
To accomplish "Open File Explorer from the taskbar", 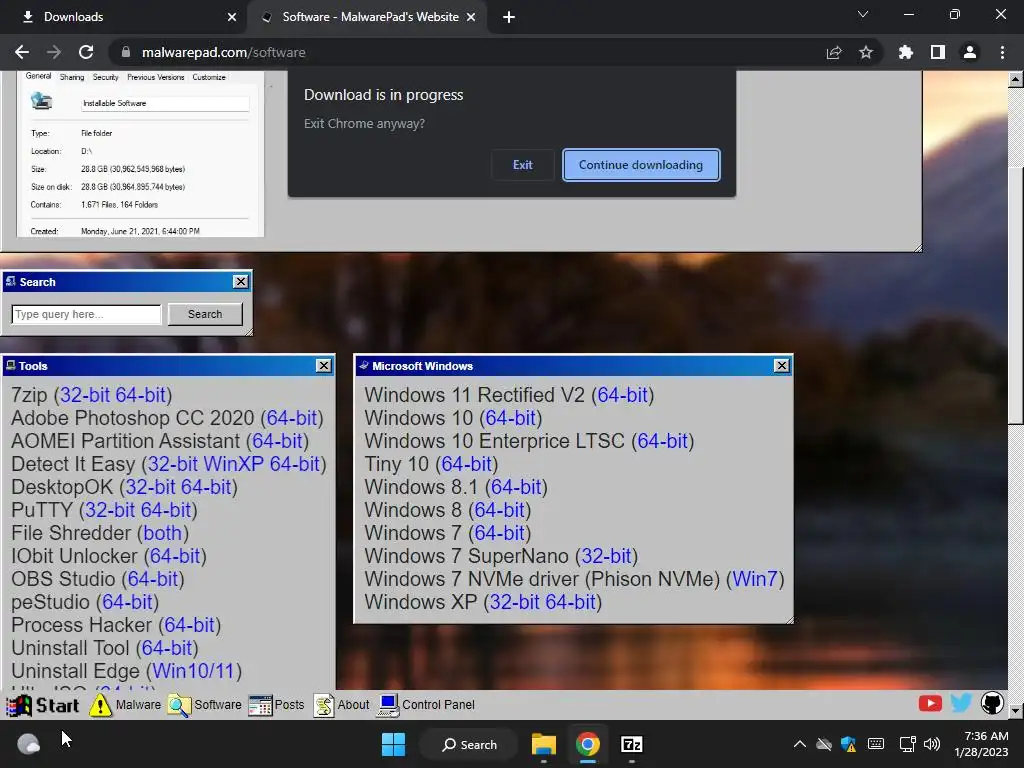I will (543, 744).
